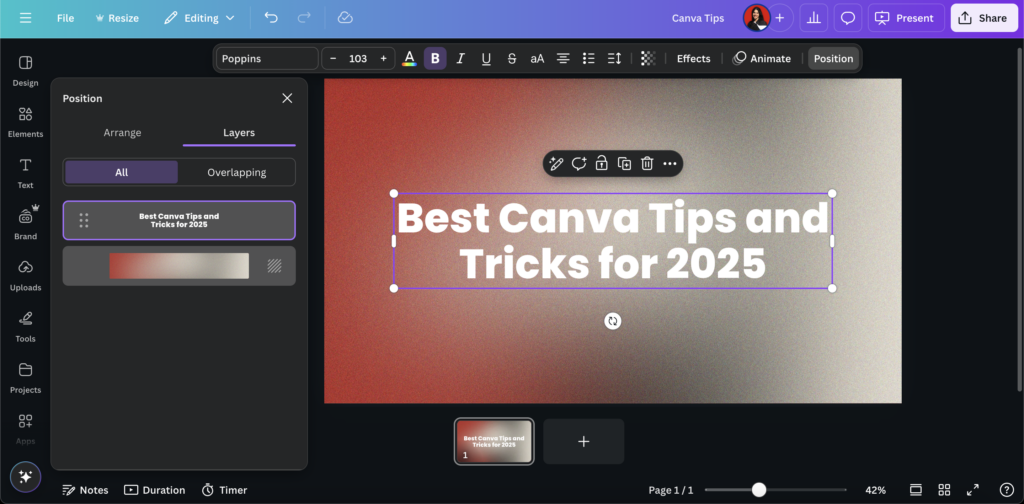Viewport: 1024px width, 504px height.
Task: Open more options on the floating toolbar
Action: [669, 164]
